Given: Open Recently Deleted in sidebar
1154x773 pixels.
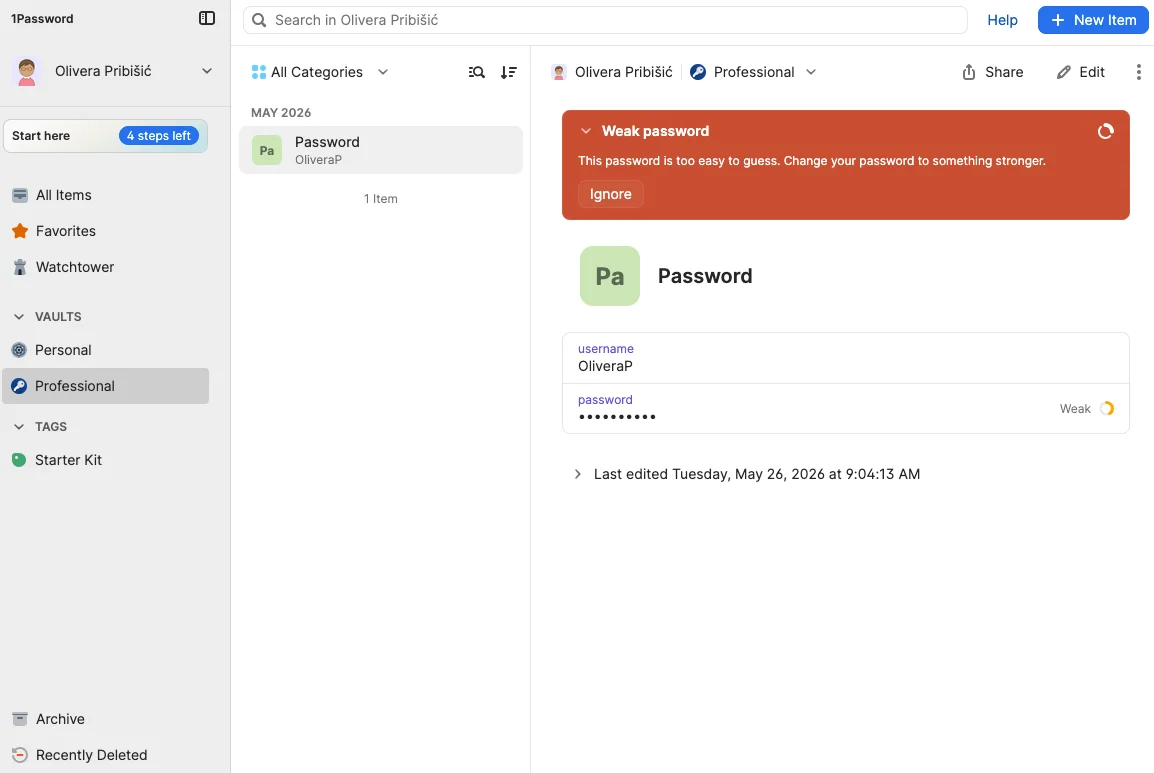Looking at the screenshot, I should pos(106,755).
